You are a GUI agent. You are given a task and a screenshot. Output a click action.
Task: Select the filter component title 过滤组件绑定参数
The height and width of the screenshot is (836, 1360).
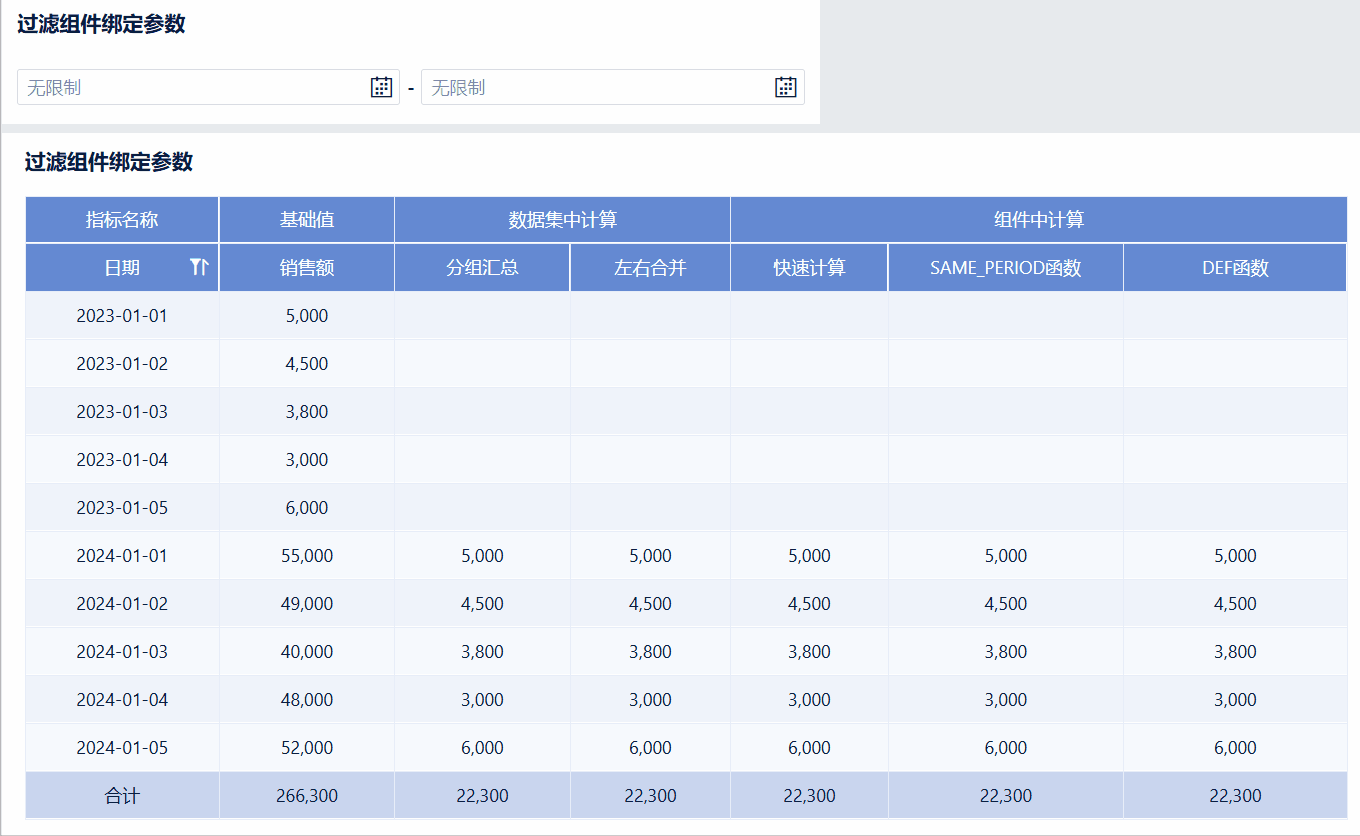[101, 25]
